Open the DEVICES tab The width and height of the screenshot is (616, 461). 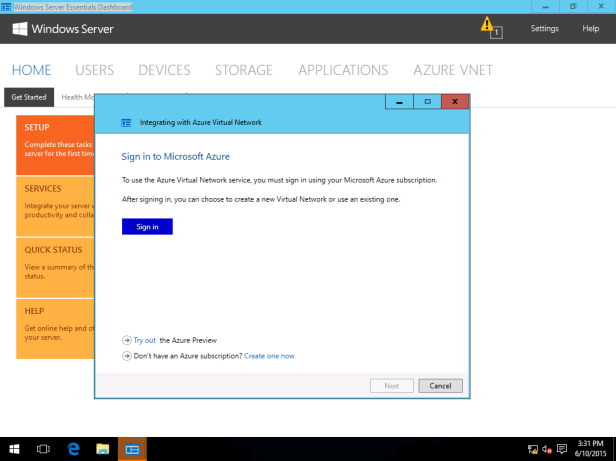[x=164, y=70]
